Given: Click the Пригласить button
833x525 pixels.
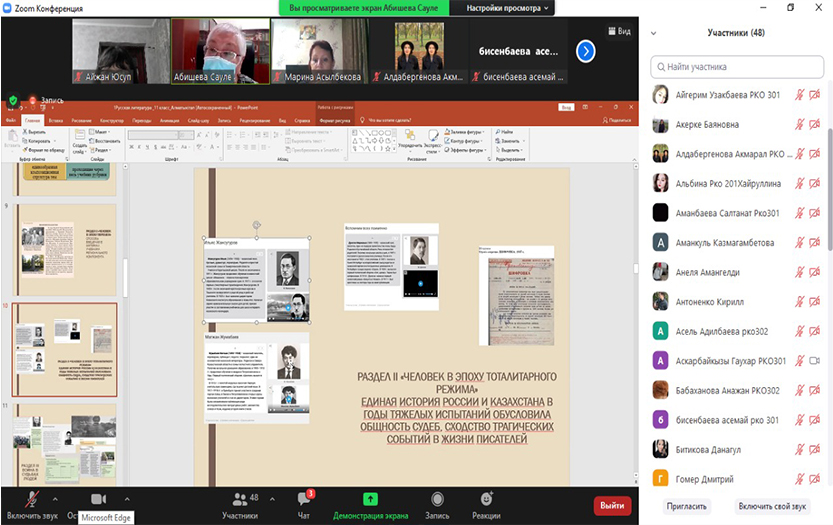Looking at the screenshot, I should pos(687,506).
